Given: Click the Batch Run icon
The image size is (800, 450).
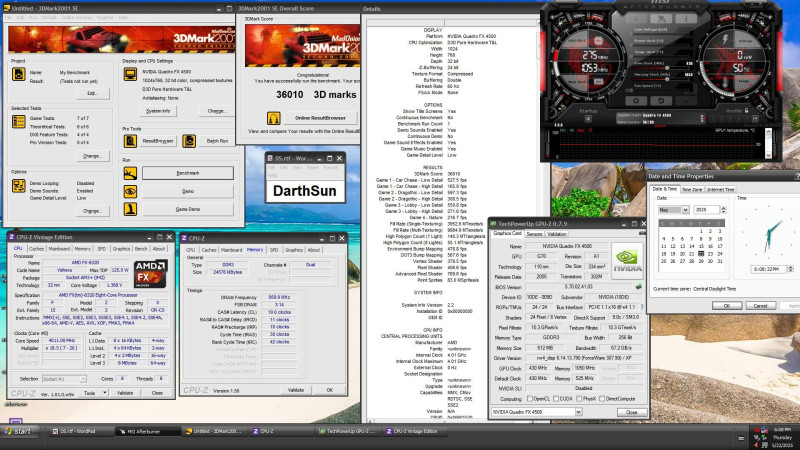Looking at the screenshot, I should point(189,141).
